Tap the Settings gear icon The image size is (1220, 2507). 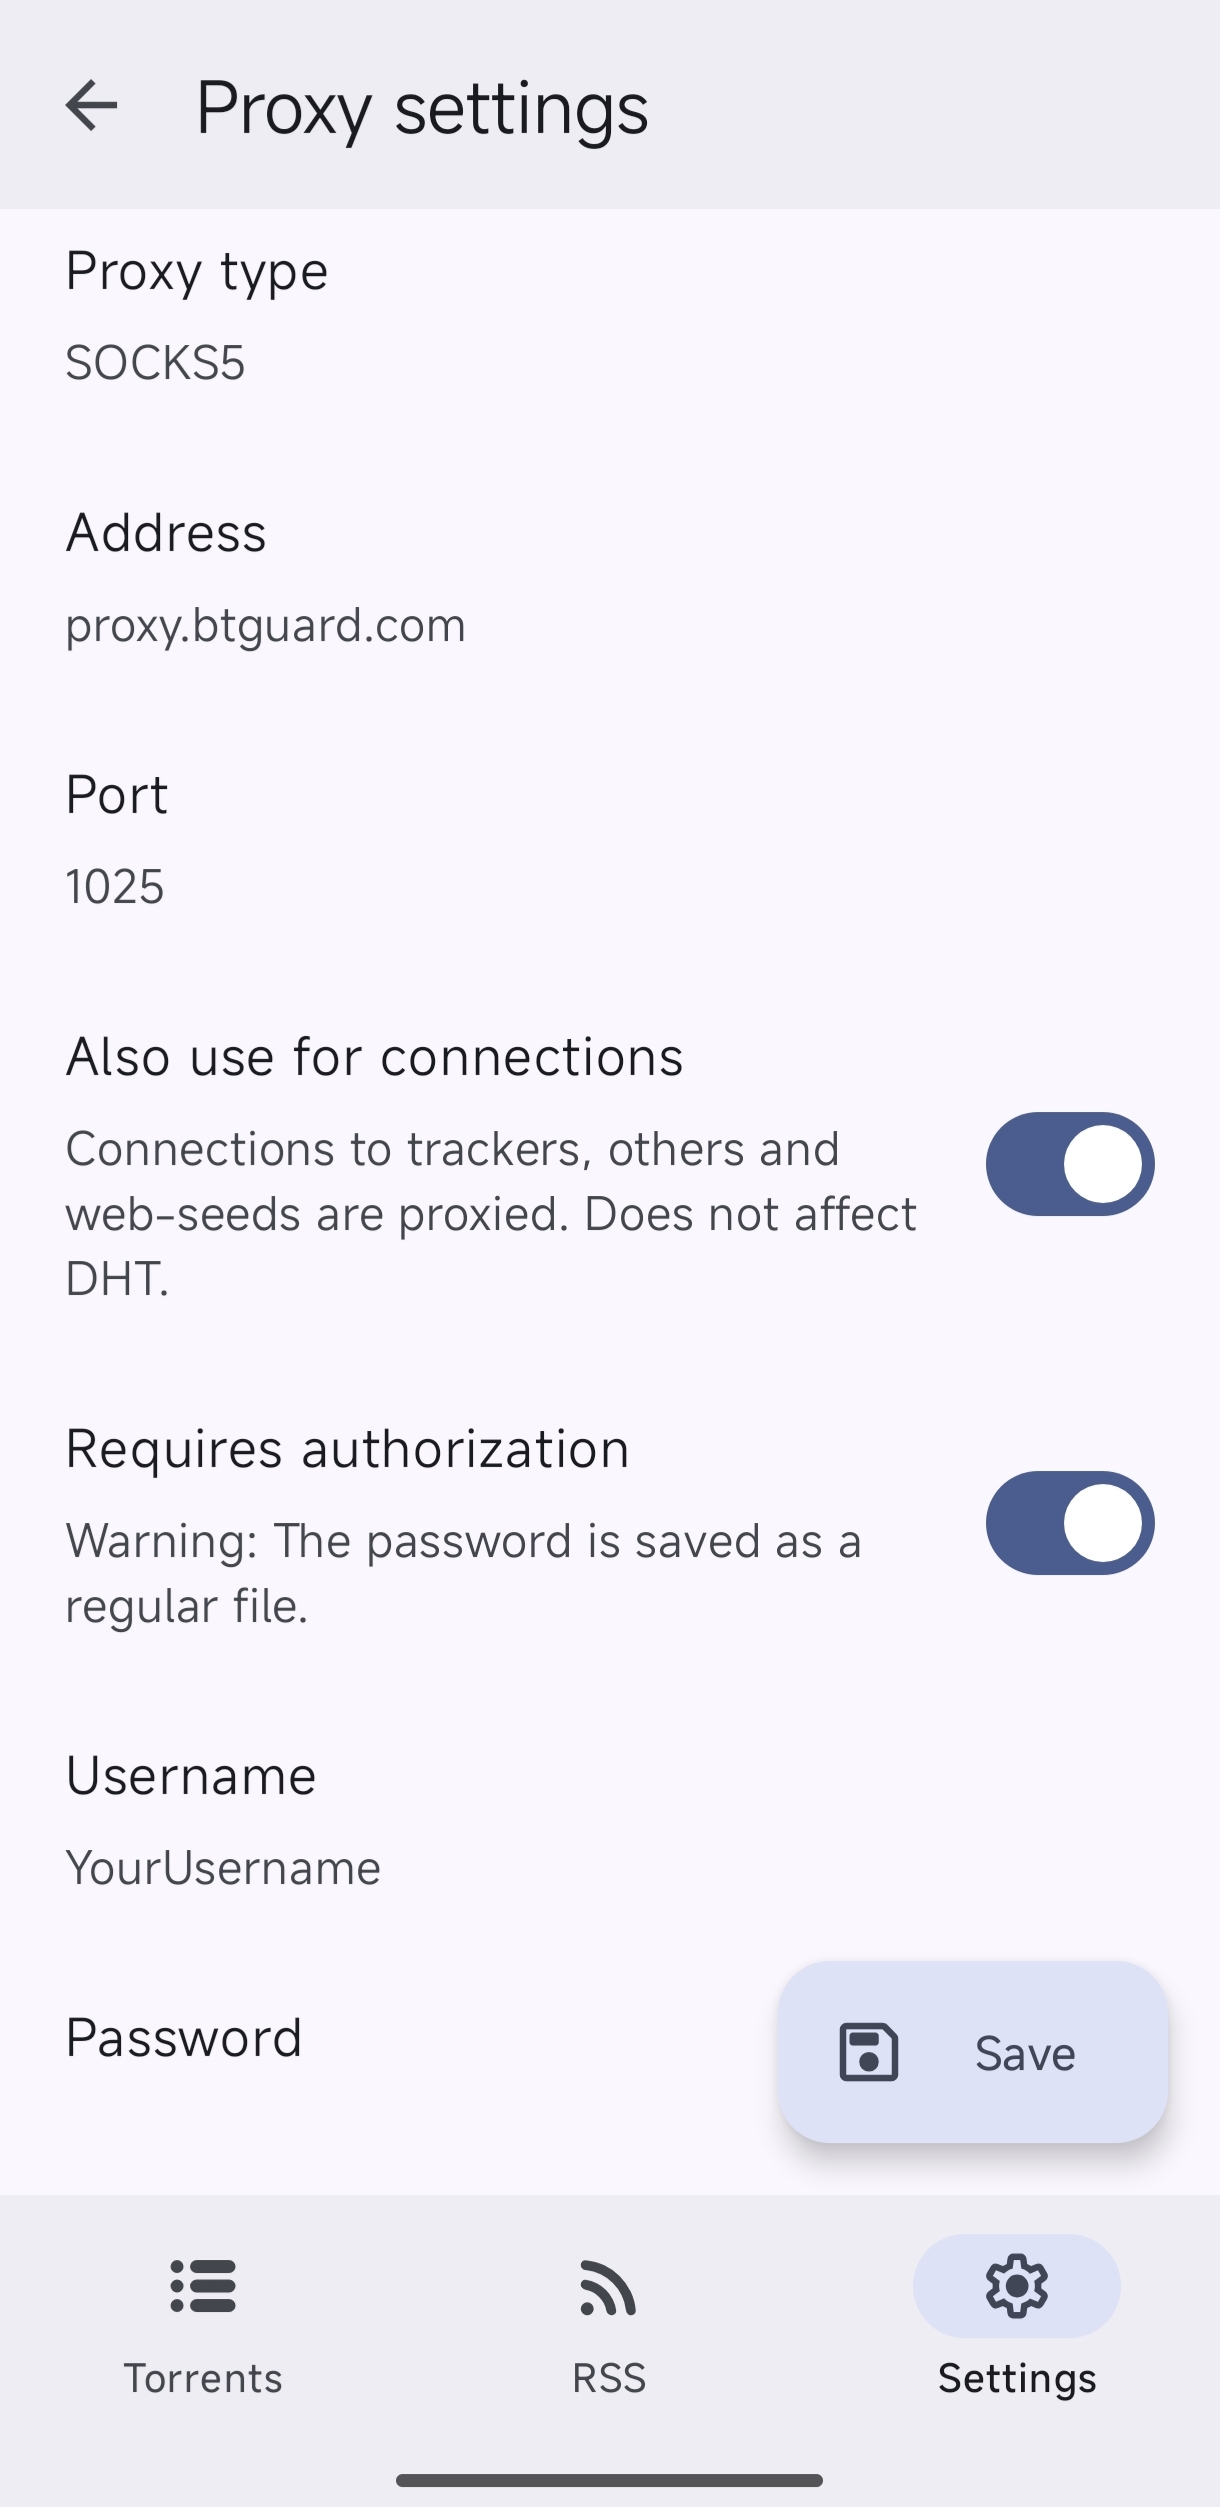(x=1016, y=2286)
